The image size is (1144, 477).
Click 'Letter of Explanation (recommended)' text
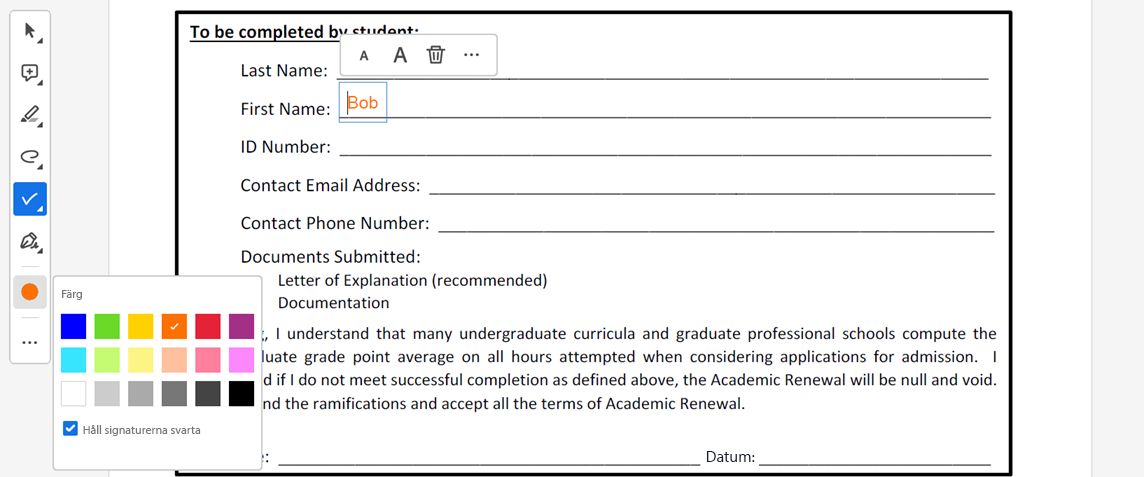(x=412, y=280)
